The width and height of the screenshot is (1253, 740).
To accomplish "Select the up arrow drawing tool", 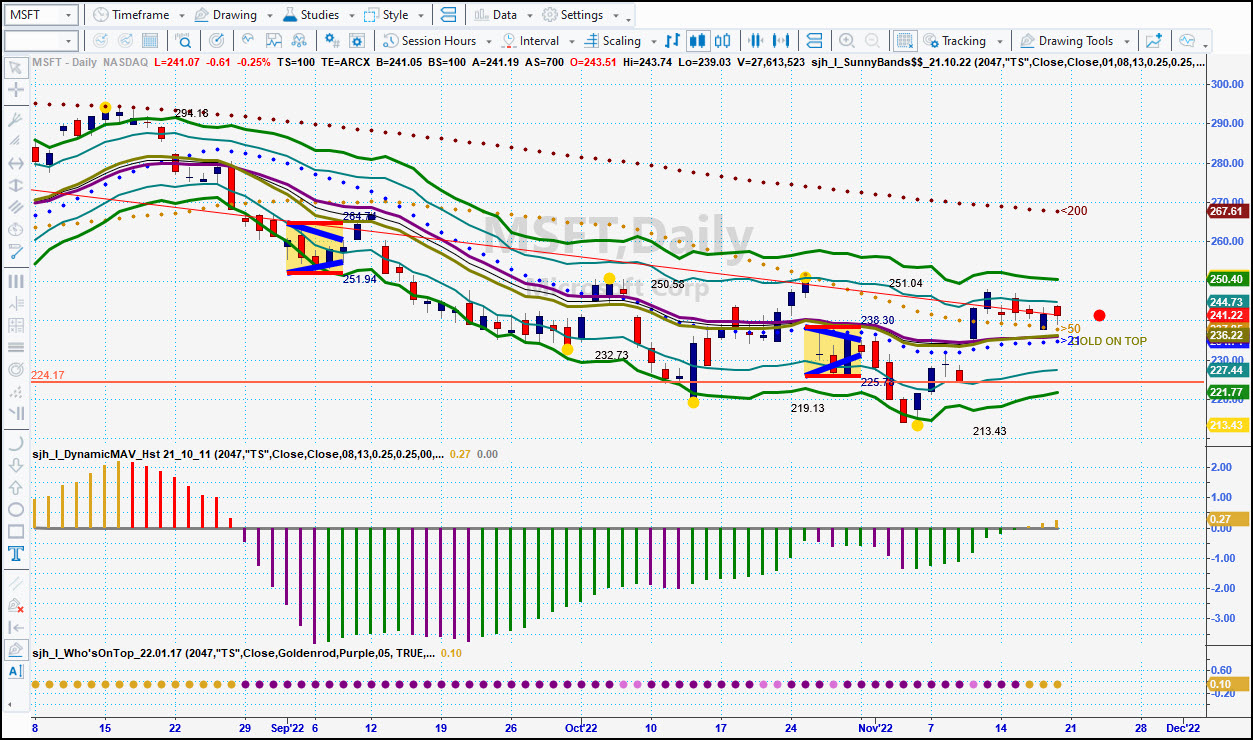I will point(15,487).
